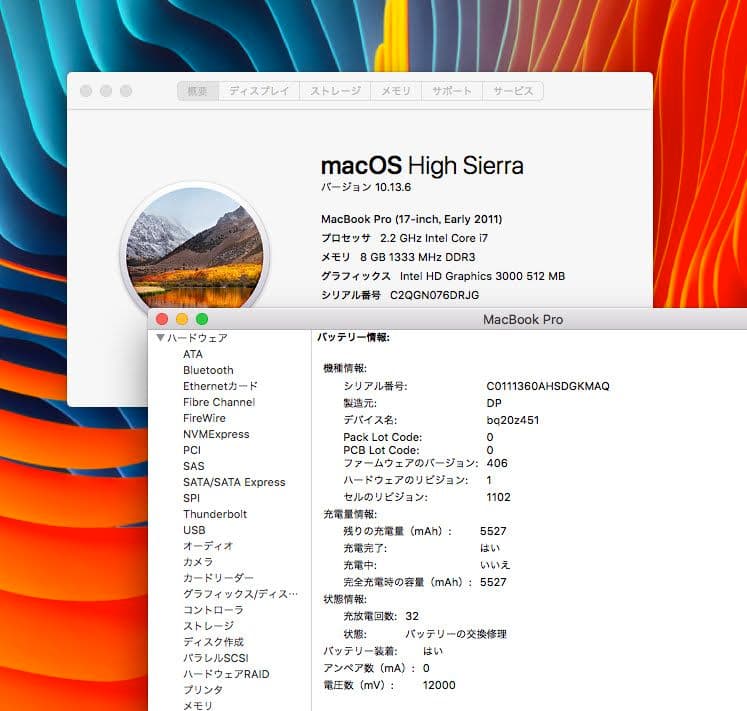This screenshot has width=747, height=711.
Task: Select PCI in the sidebar
Action: point(192,450)
